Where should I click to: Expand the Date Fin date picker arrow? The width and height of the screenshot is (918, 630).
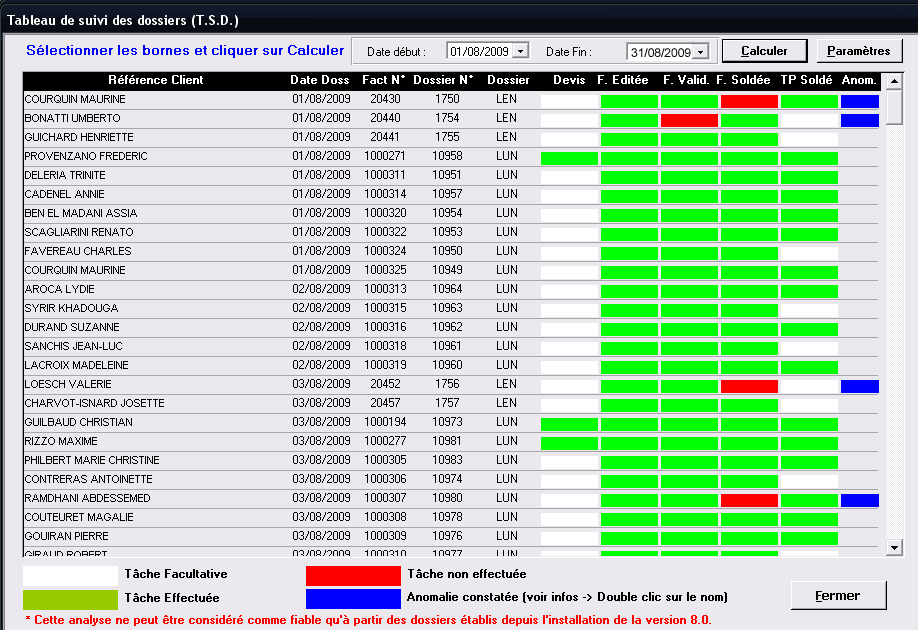tap(700, 52)
